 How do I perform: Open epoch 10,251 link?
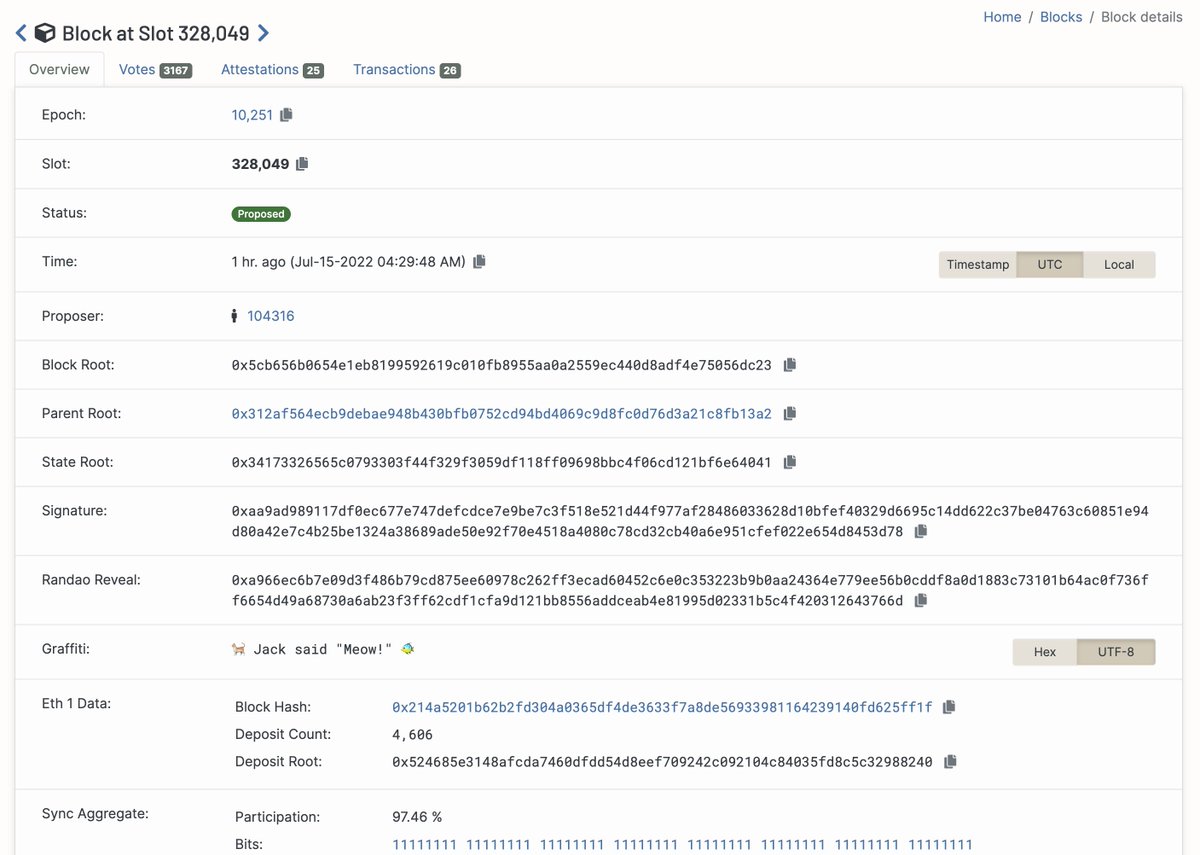252,115
